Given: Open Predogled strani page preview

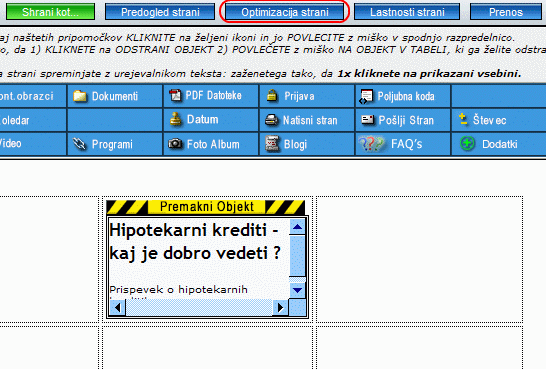Looking at the screenshot, I should 160,12.
